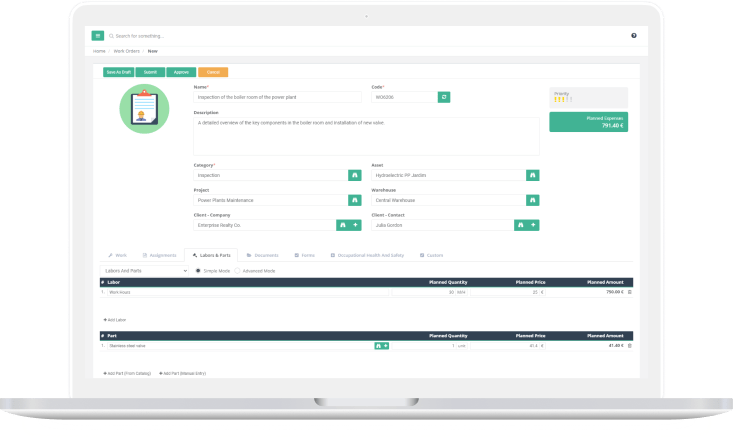
Task: Browse Warehouse with the binoculars icon
Action: pyautogui.click(x=533, y=200)
